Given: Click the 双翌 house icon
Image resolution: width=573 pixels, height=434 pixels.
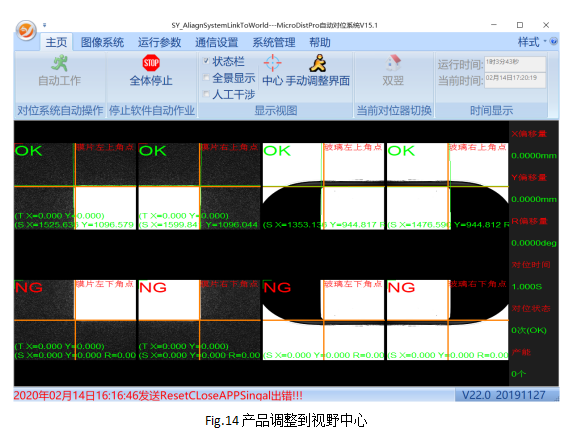Looking at the screenshot, I should [393, 63].
